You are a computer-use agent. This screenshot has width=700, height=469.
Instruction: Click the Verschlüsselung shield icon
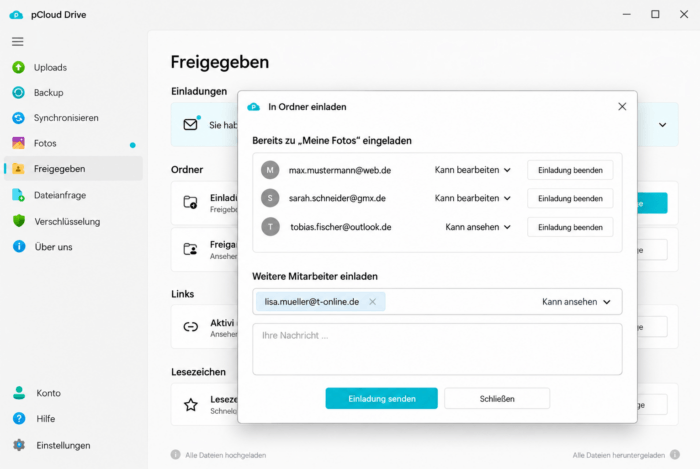[x=19, y=221]
